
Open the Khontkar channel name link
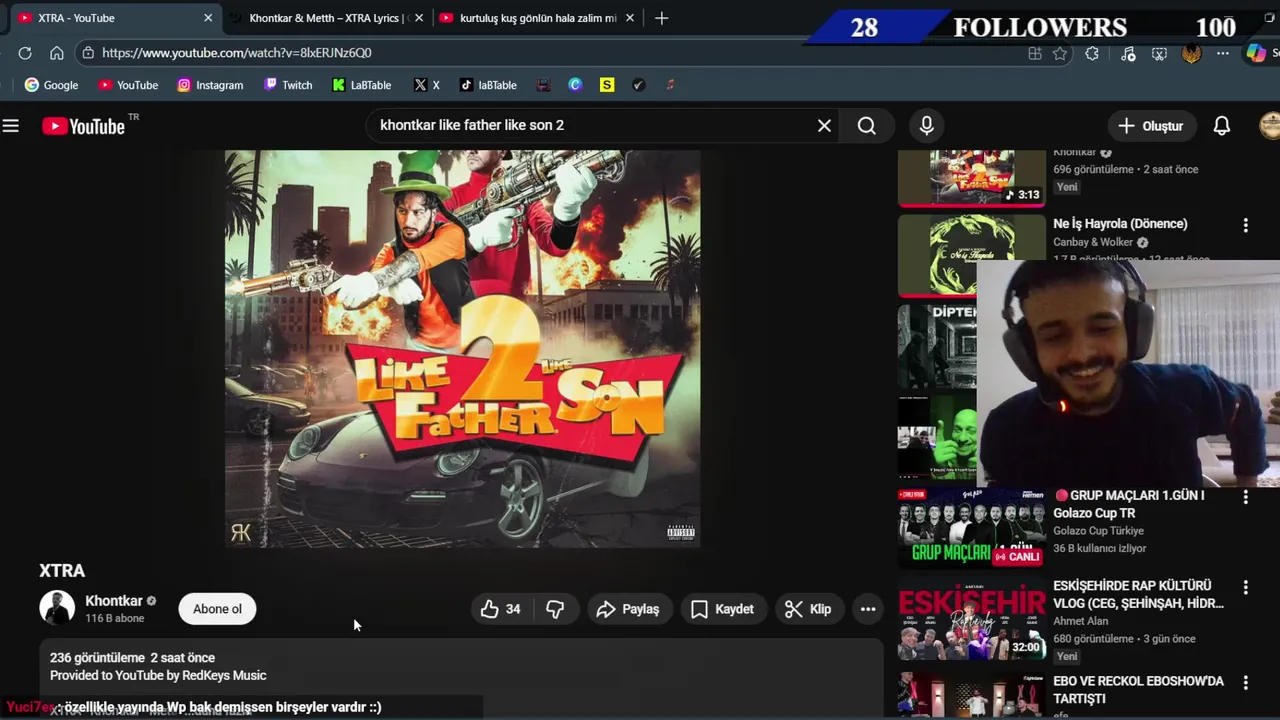[x=114, y=601]
